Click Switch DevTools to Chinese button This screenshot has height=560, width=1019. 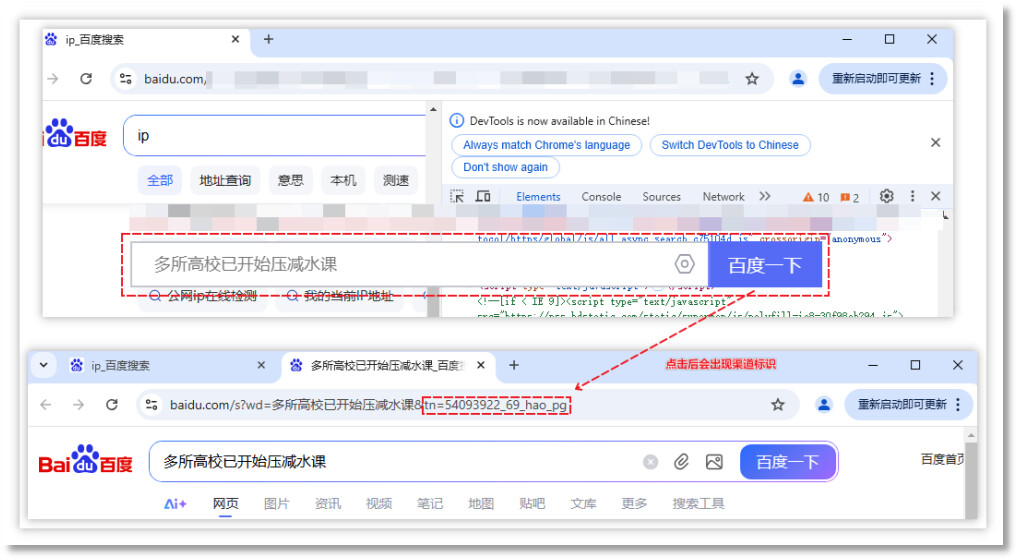coord(730,145)
